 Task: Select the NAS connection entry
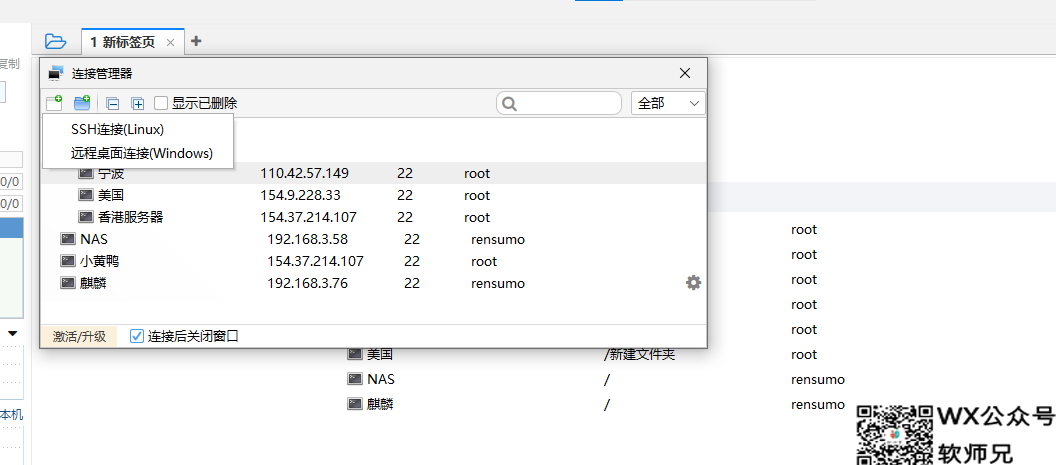pyautogui.click(x=94, y=239)
